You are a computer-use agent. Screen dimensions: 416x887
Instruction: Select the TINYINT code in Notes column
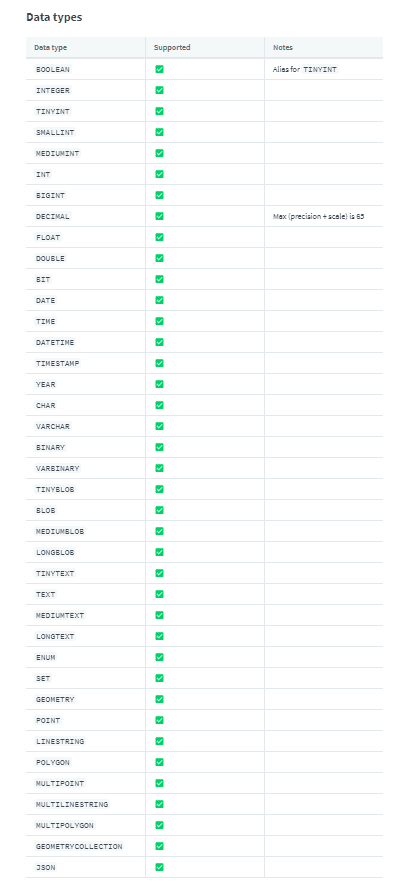(320, 70)
